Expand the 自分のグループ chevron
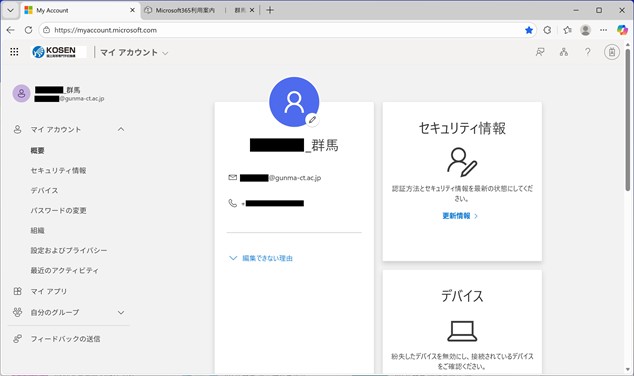Screen dimensions: 634x376 [121, 313]
